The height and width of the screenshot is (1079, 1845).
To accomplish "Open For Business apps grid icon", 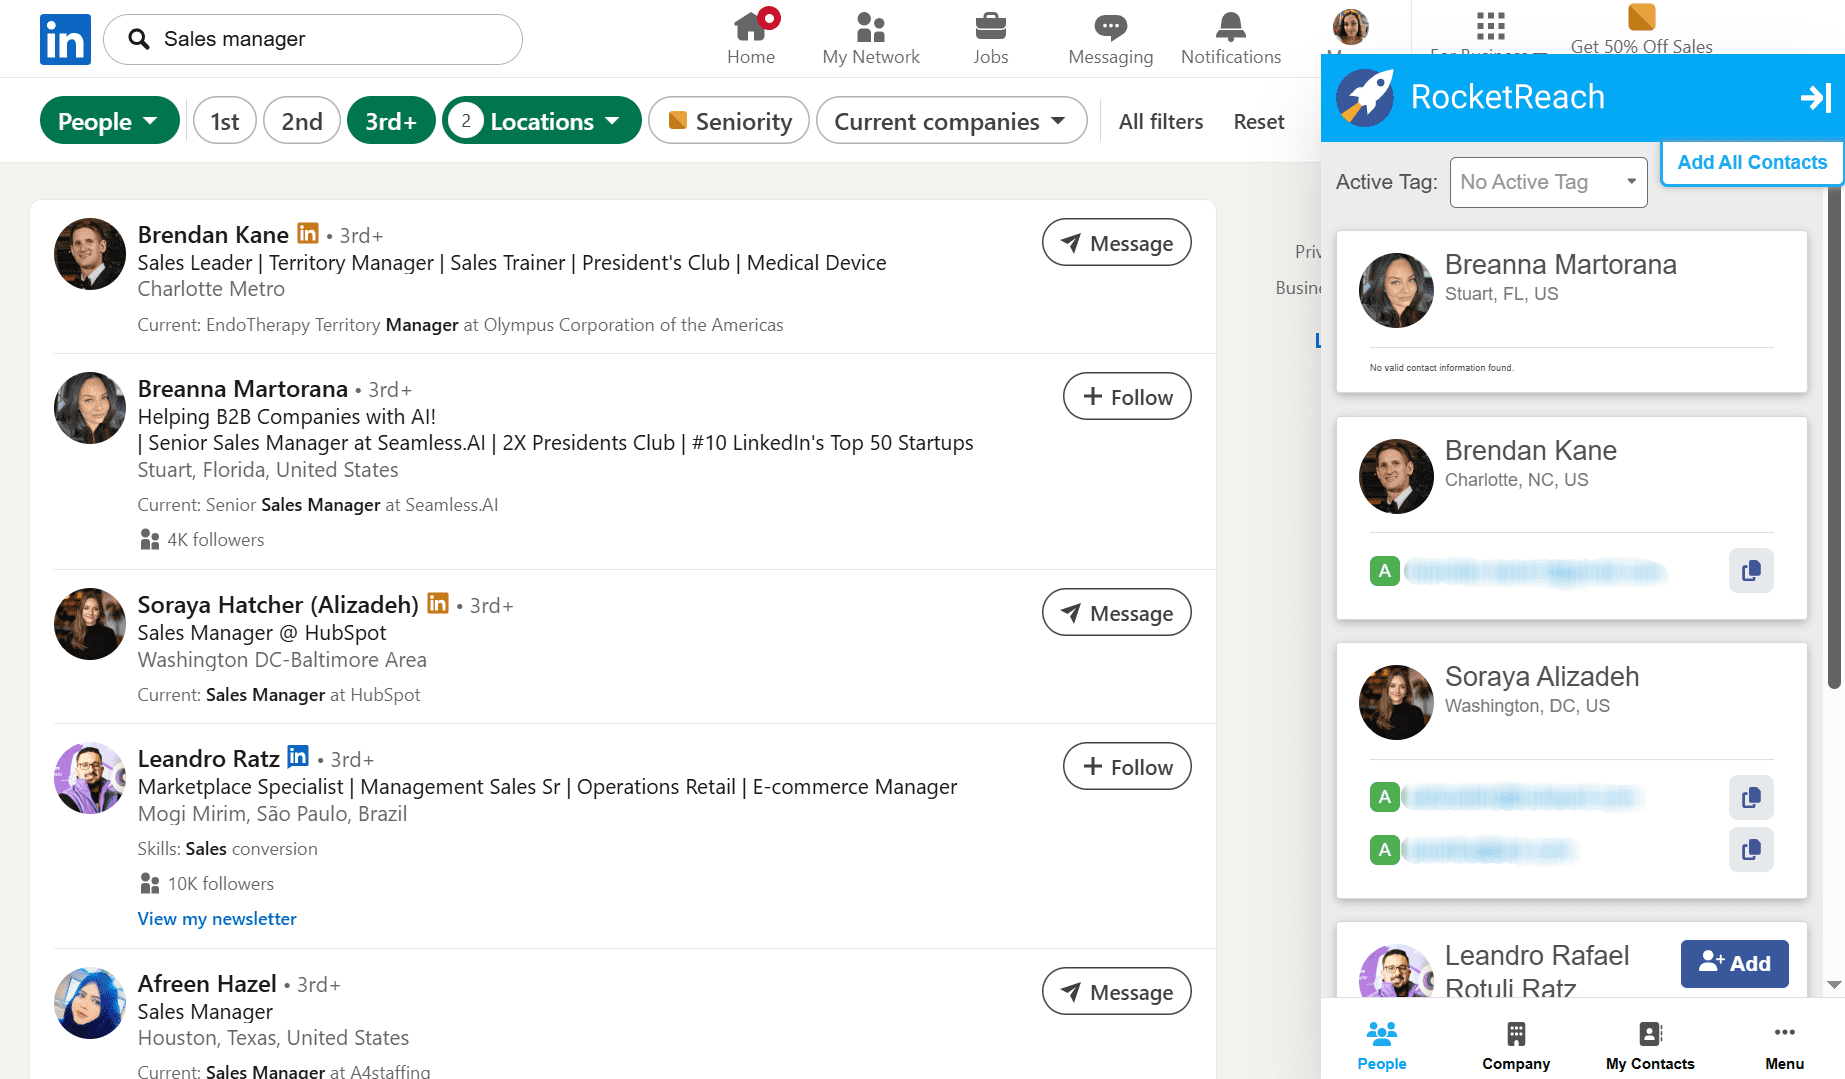I will coord(1489,26).
